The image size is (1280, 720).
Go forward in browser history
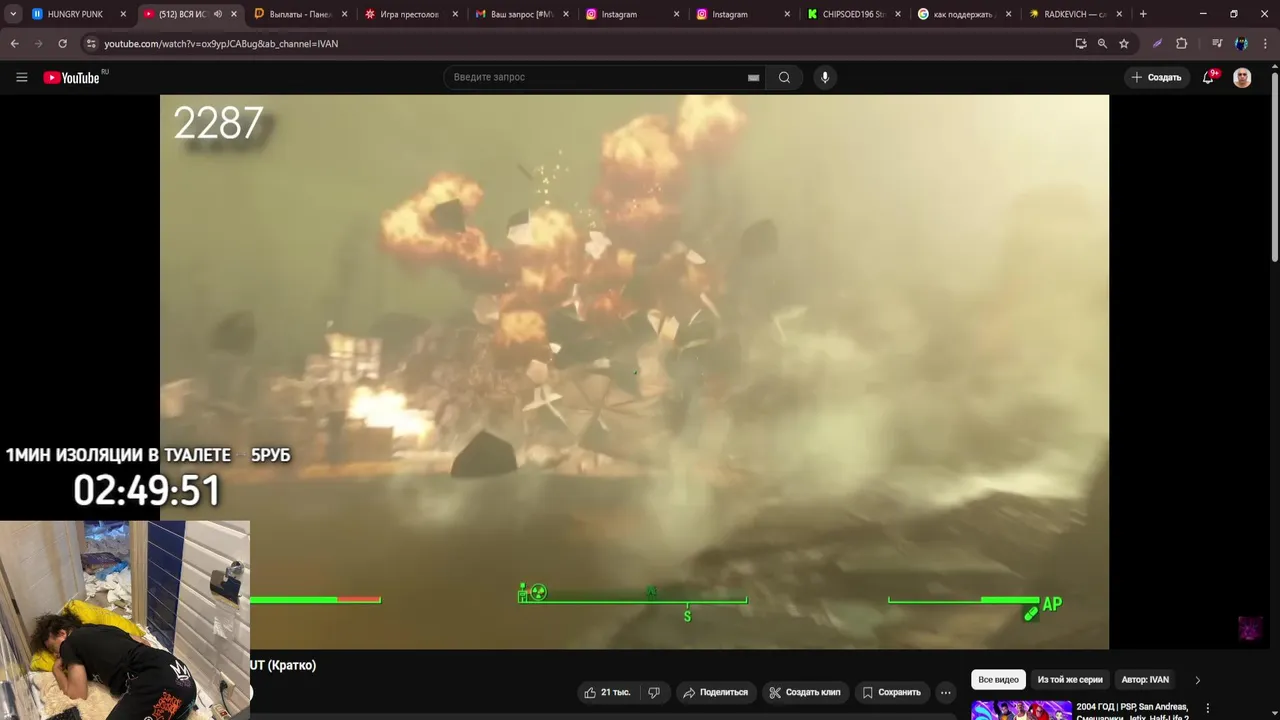click(38, 44)
